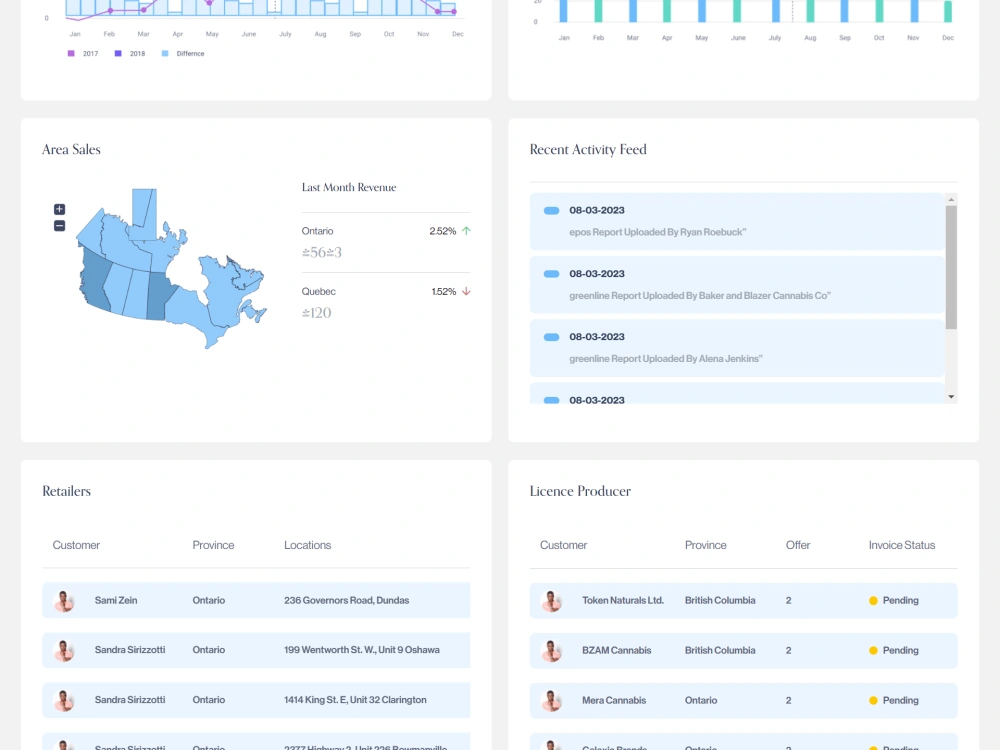Viewport: 1000px width, 750px height.
Task: Zoom out on the Area Sales map
Action: [x=59, y=226]
